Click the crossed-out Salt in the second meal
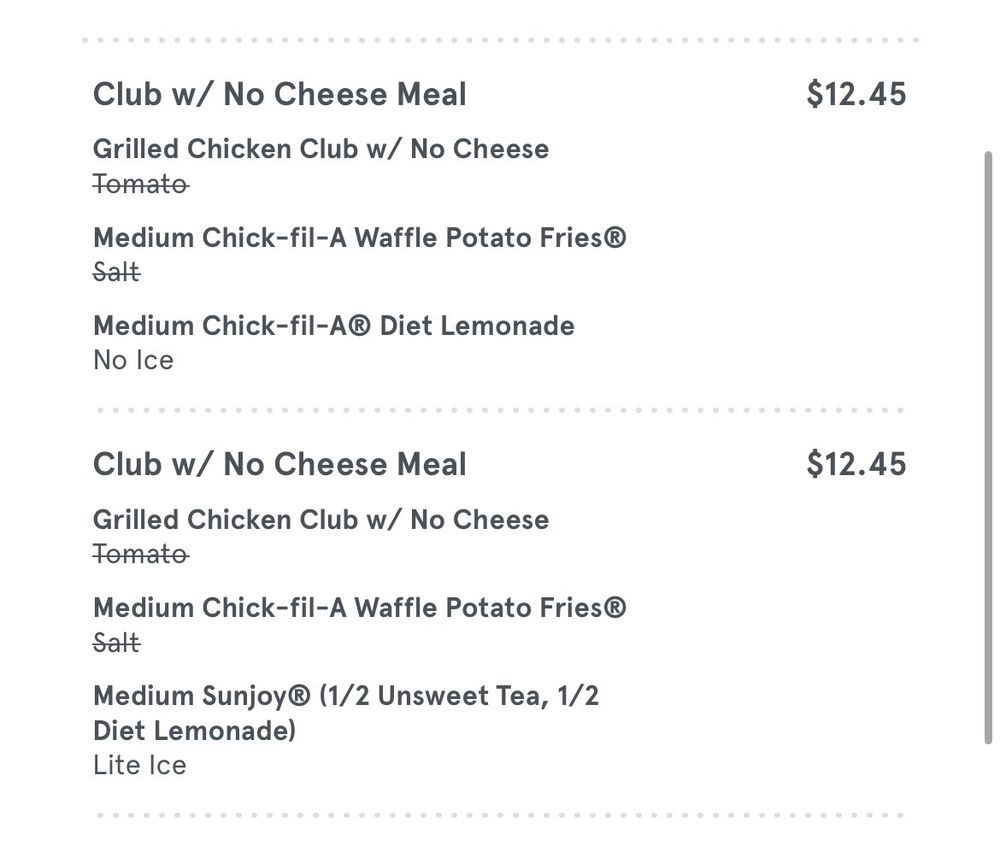The height and width of the screenshot is (846, 1000). tap(116, 642)
